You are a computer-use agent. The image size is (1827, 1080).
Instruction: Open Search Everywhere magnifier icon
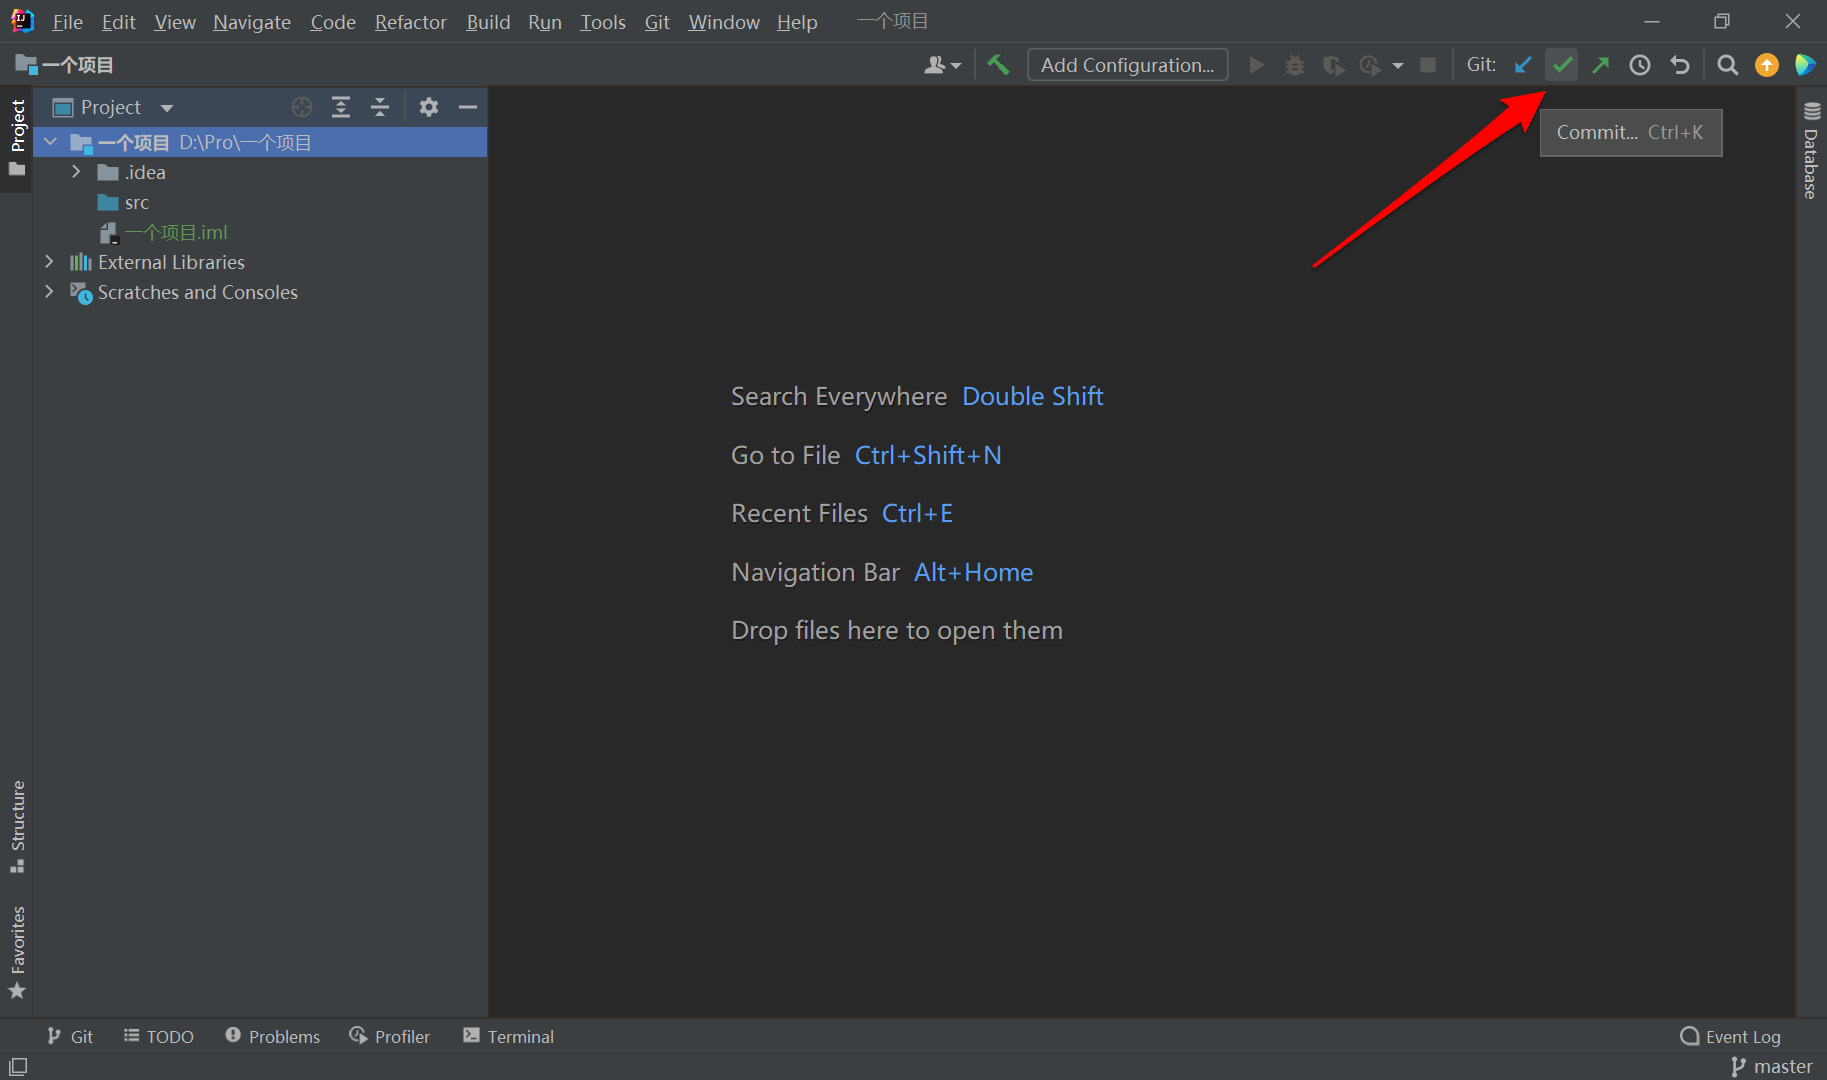point(1727,65)
